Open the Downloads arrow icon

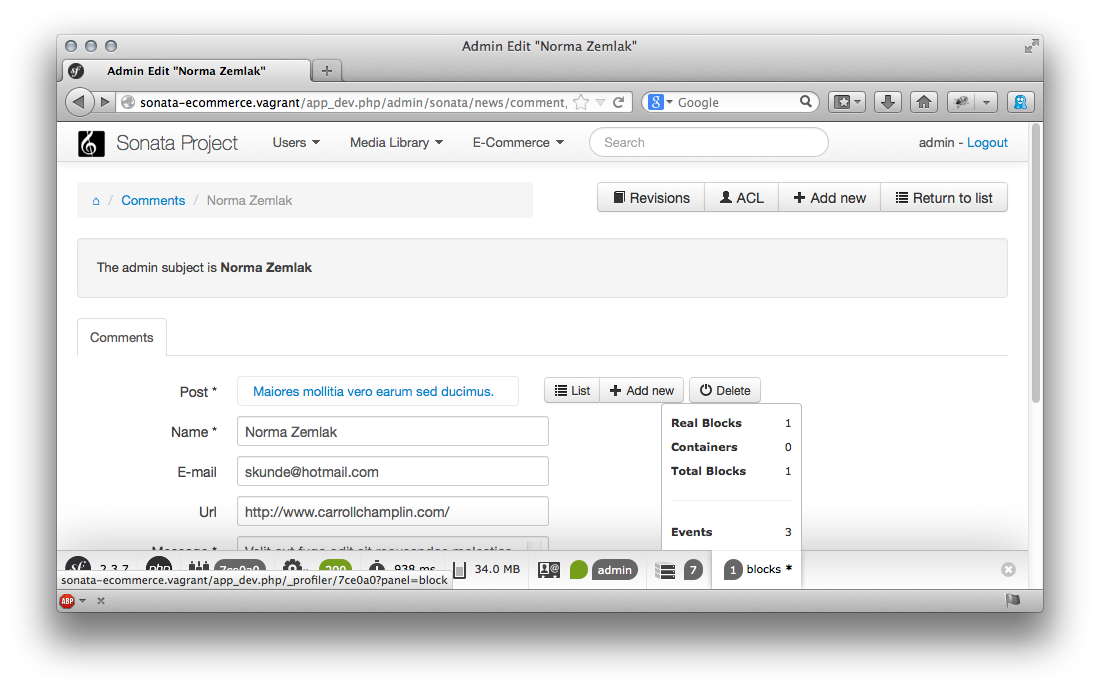888,102
